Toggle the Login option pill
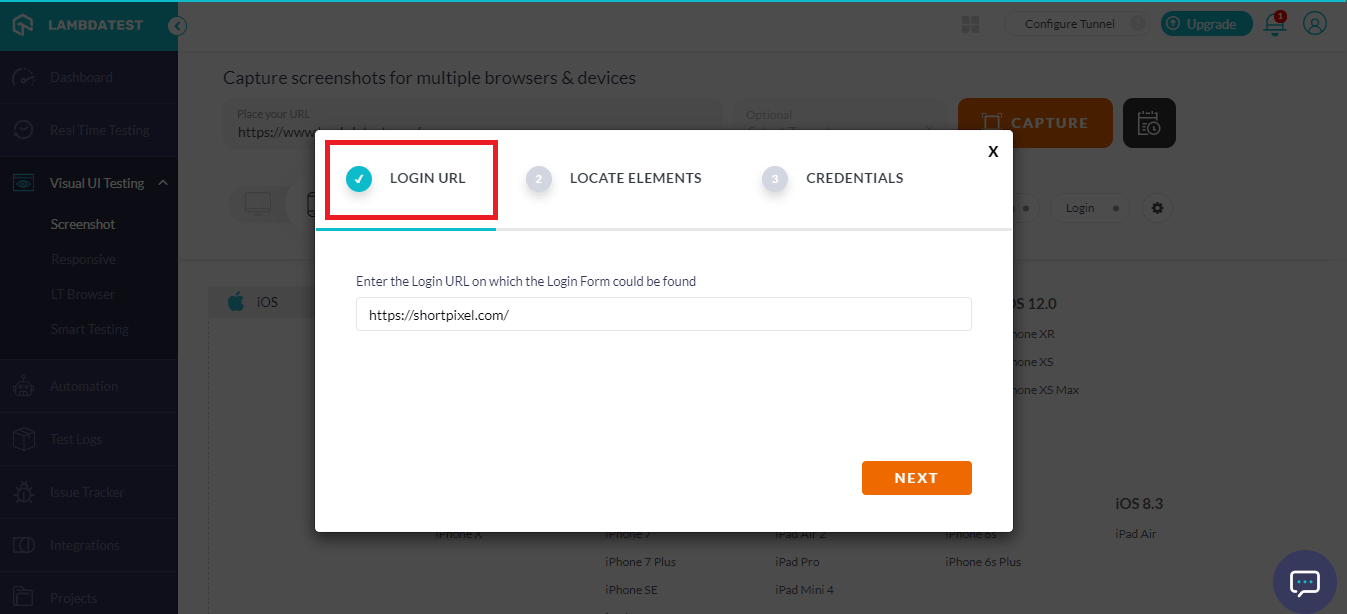This screenshot has width=1347, height=614. pos(1088,208)
